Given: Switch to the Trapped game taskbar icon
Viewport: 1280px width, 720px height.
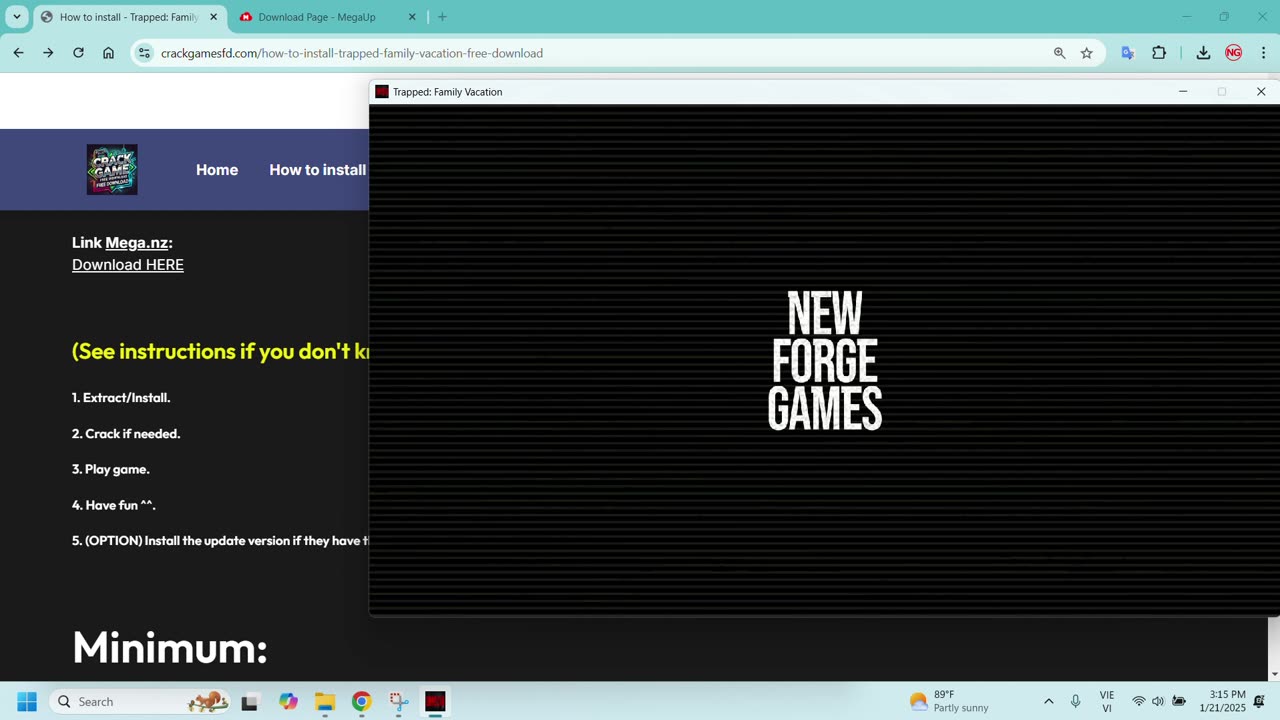Looking at the screenshot, I should 435,701.
